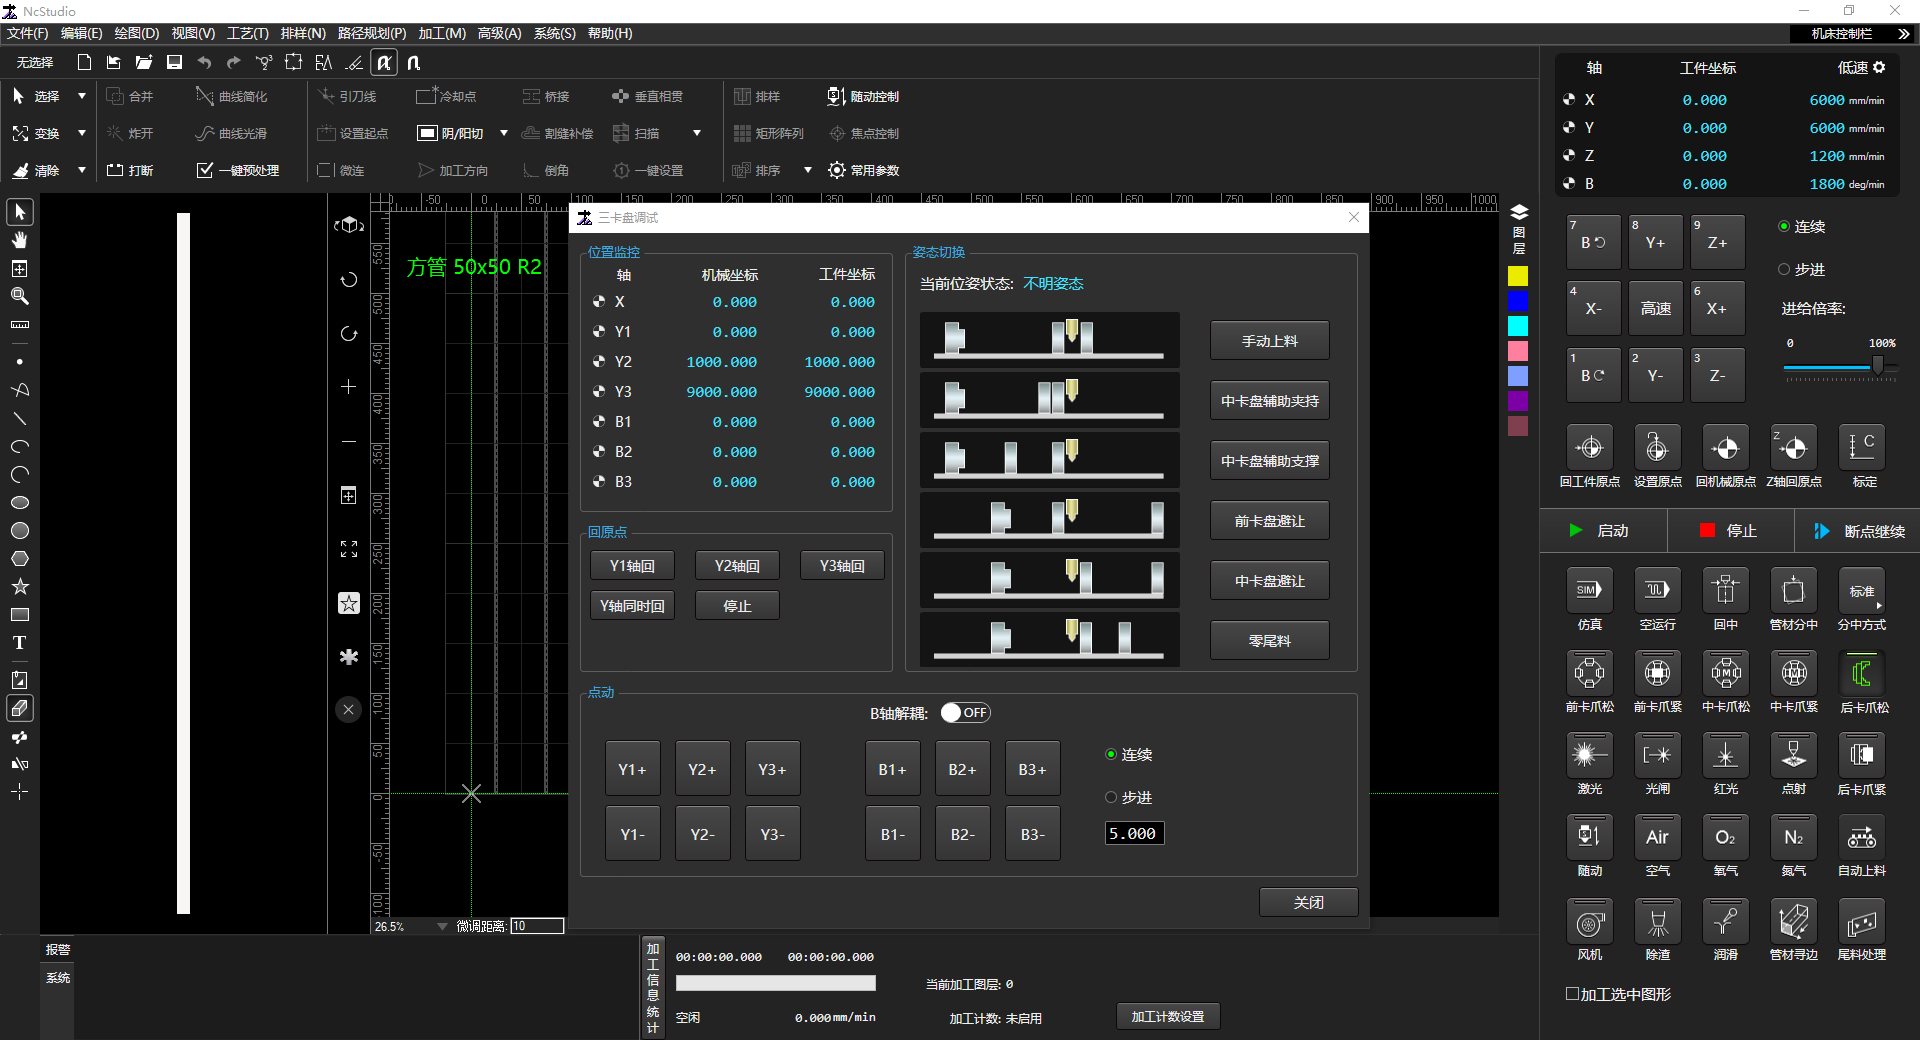This screenshot has height=1040, width=1920.
Task: Click the front chuck release (前卡爪松) icon
Action: 1589,674
